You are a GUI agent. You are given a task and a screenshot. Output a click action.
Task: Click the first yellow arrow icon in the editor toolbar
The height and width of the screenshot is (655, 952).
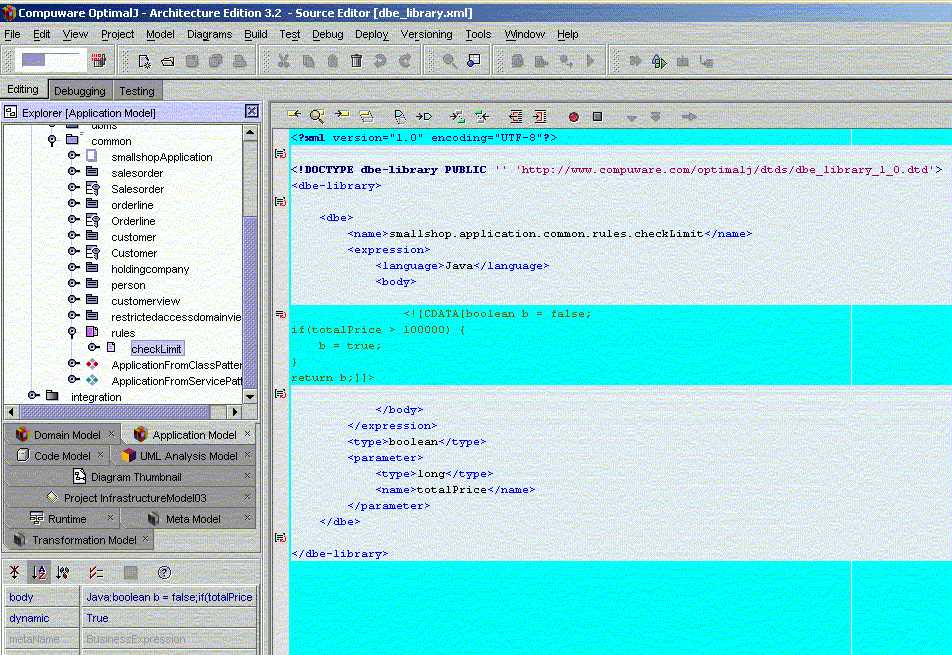294,115
